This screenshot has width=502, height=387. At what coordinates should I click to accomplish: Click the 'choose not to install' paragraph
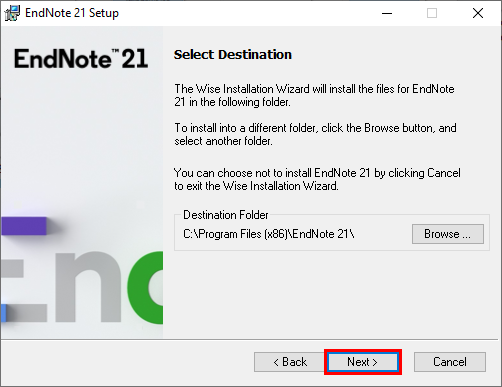pyautogui.click(x=317, y=179)
